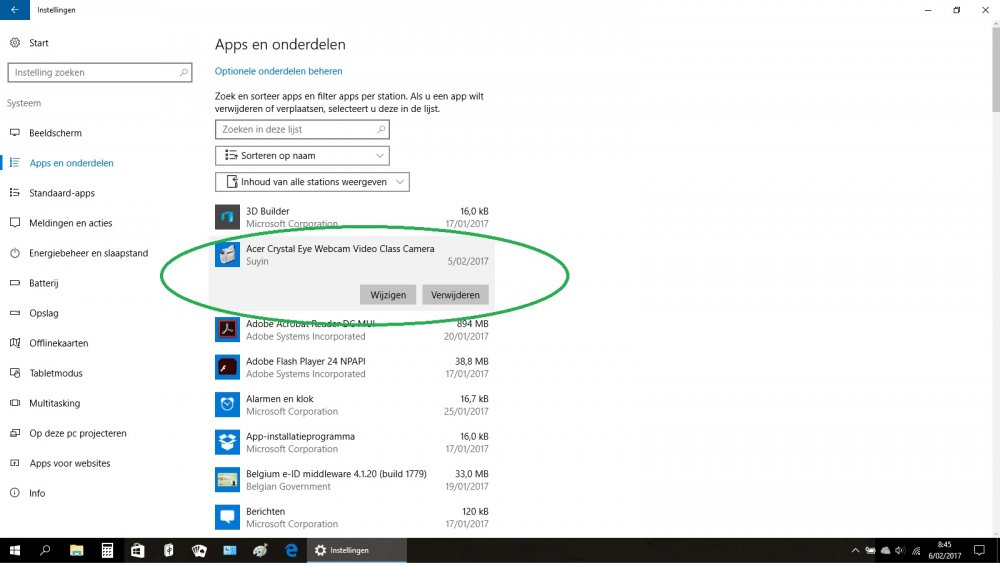Click the magnifier in the 'Instelling zoeken' box
This screenshot has width=1000, height=566.
pyautogui.click(x=184, y=72)
